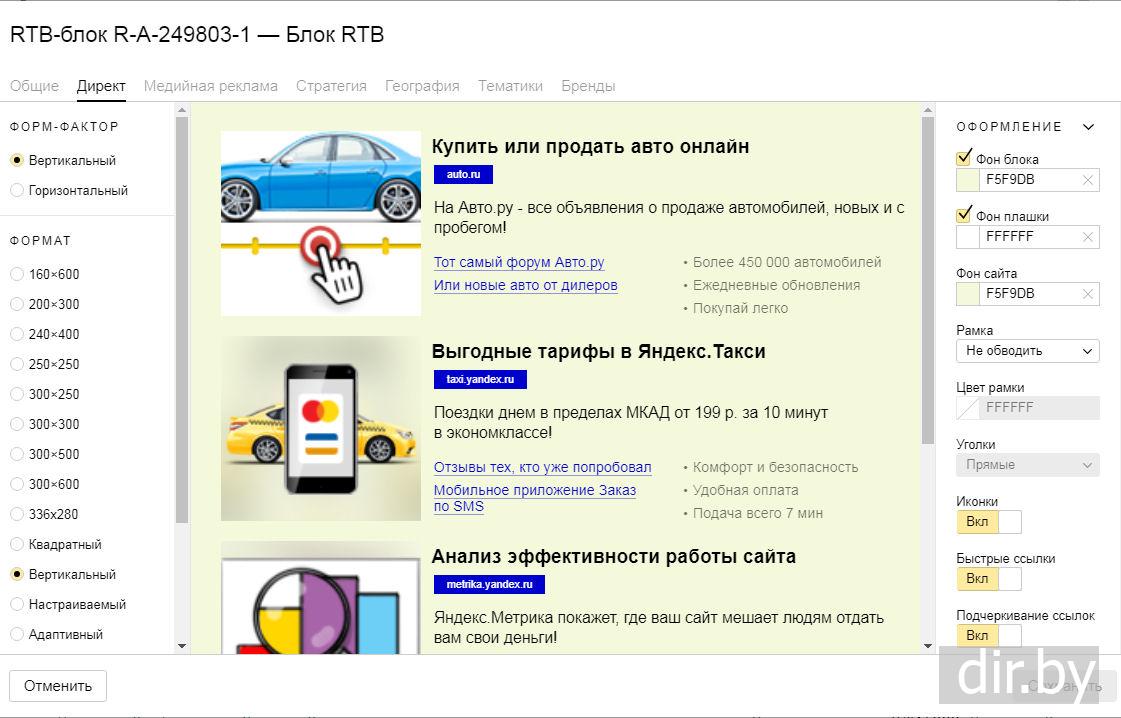Switch to the Стратегия tab

pyautogui.click(x=331, y=86)
